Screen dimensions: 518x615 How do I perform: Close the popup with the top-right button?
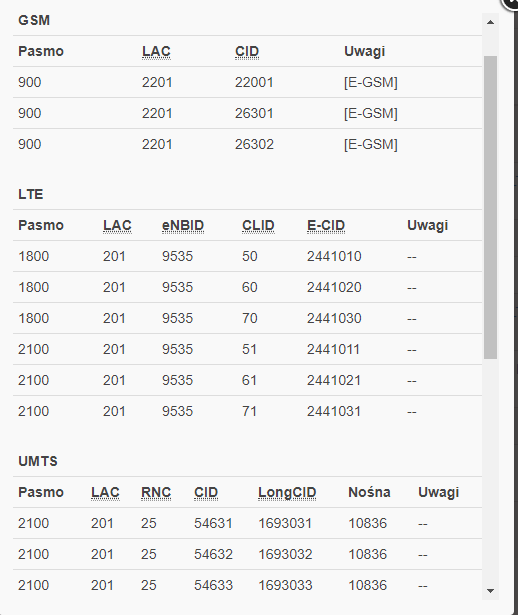click(x=511, y=4)
